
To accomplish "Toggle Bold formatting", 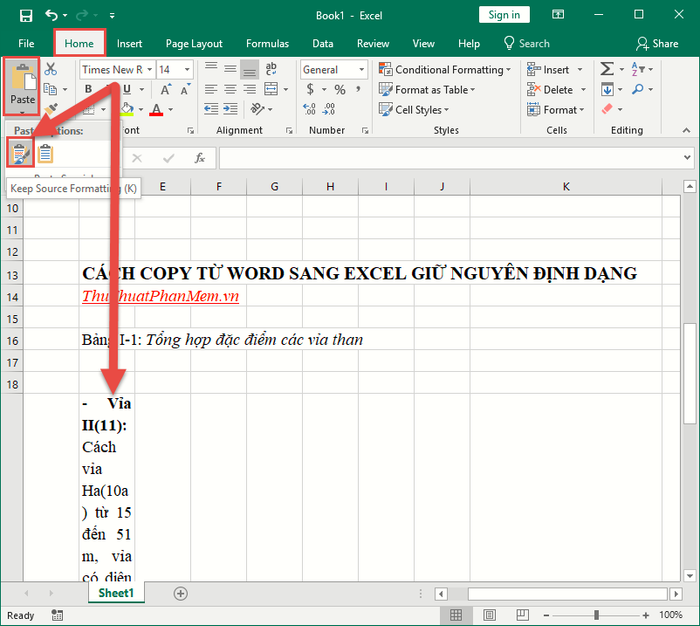I will tap(88, 89).
